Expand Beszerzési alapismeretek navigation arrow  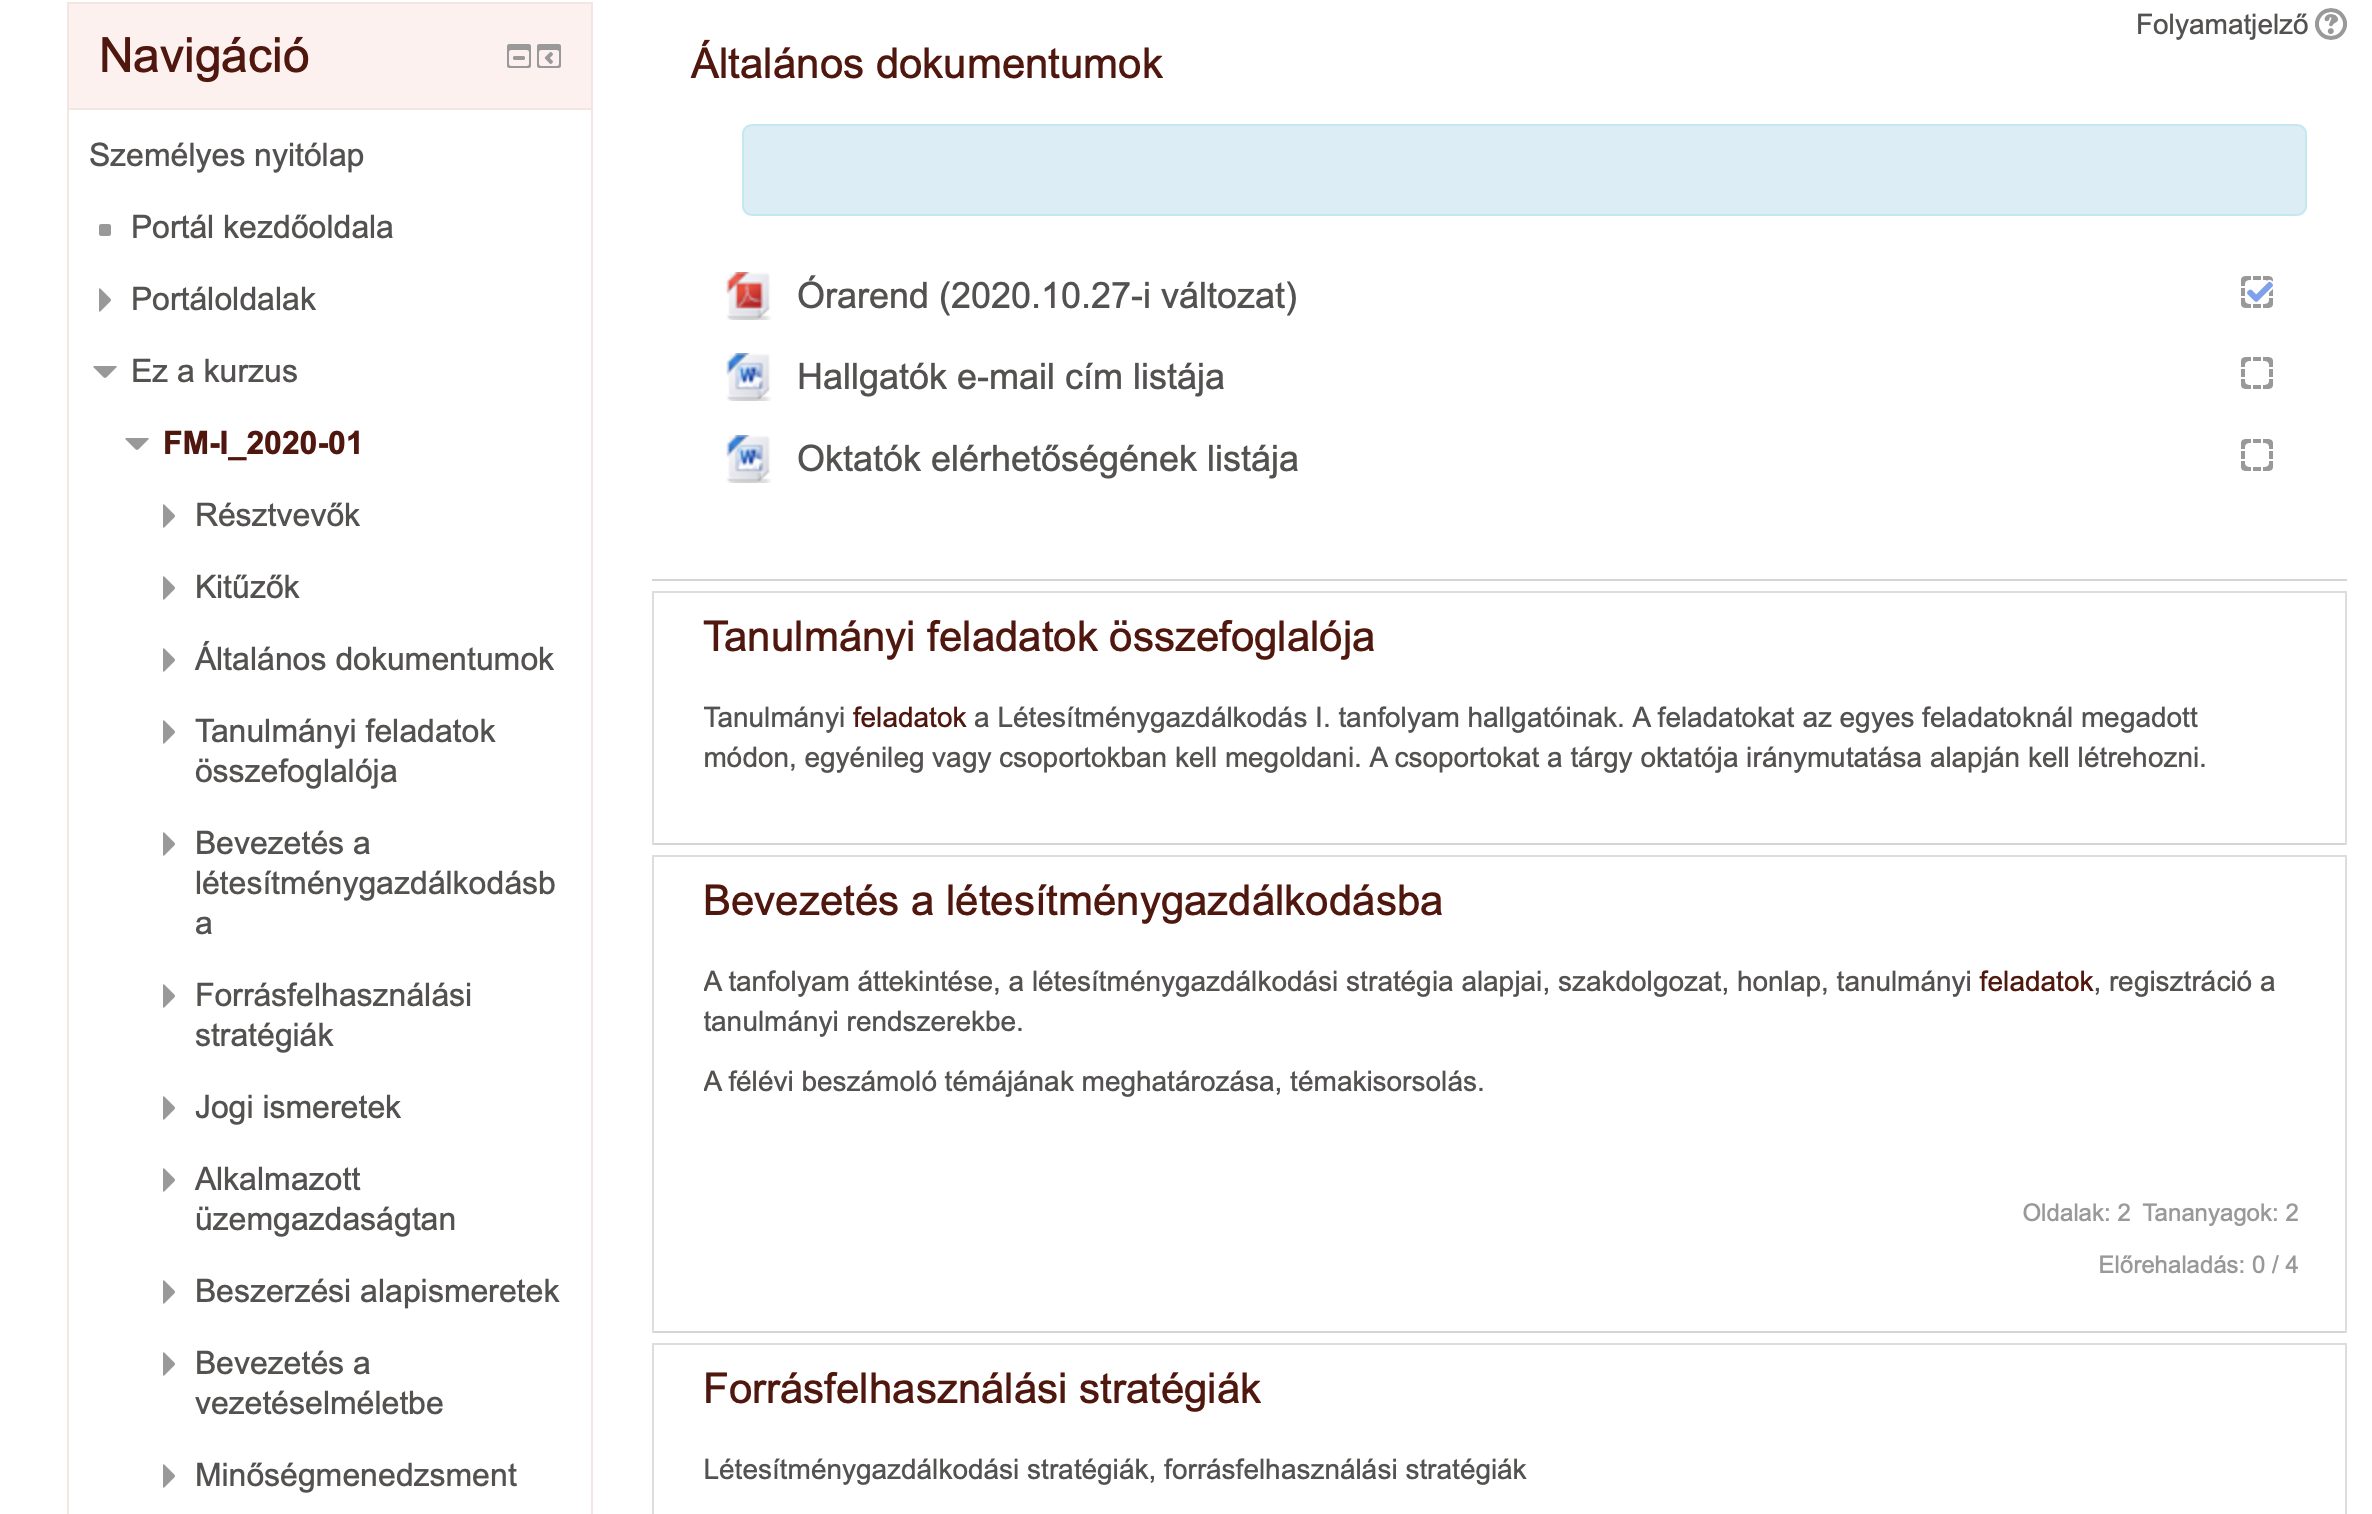tap(169, 1292)
